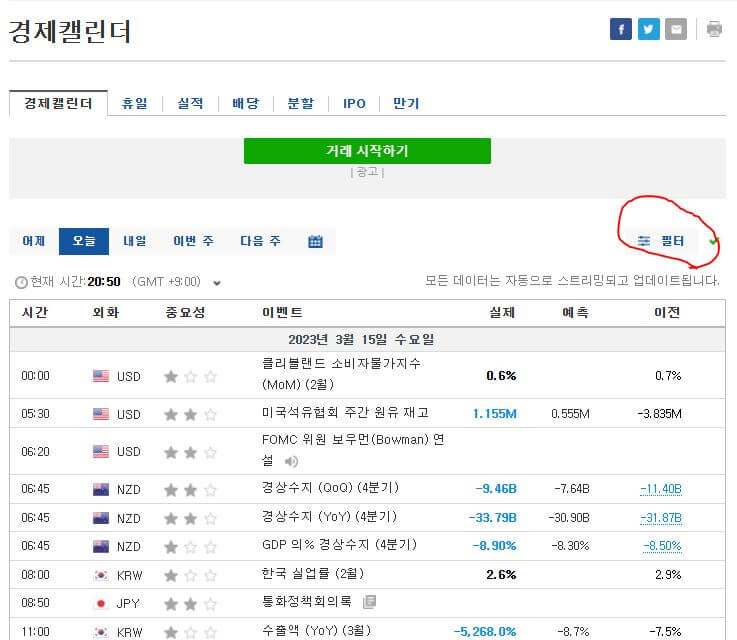This screenshot has height=640, width=737.
Task: Open the 필터 filter settings
Action: coord(660,241)
